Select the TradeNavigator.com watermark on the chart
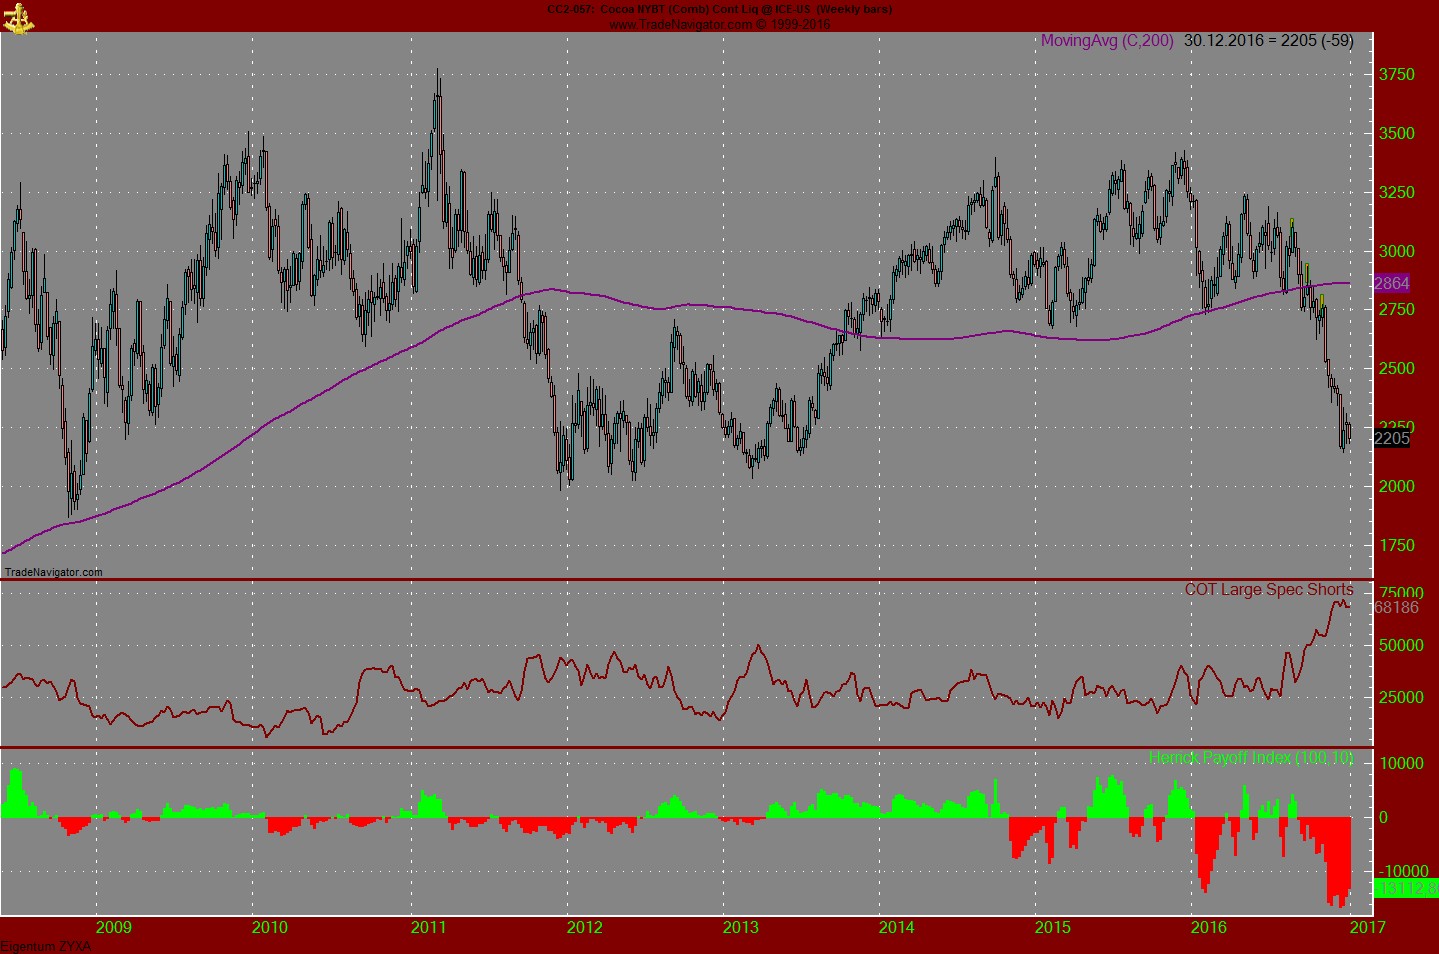The image size is (1439, 954). point(52,573)
